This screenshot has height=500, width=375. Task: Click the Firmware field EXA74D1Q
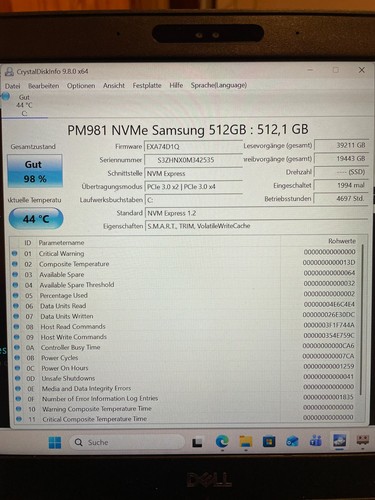pyautogui.click(x=194, y=147)
